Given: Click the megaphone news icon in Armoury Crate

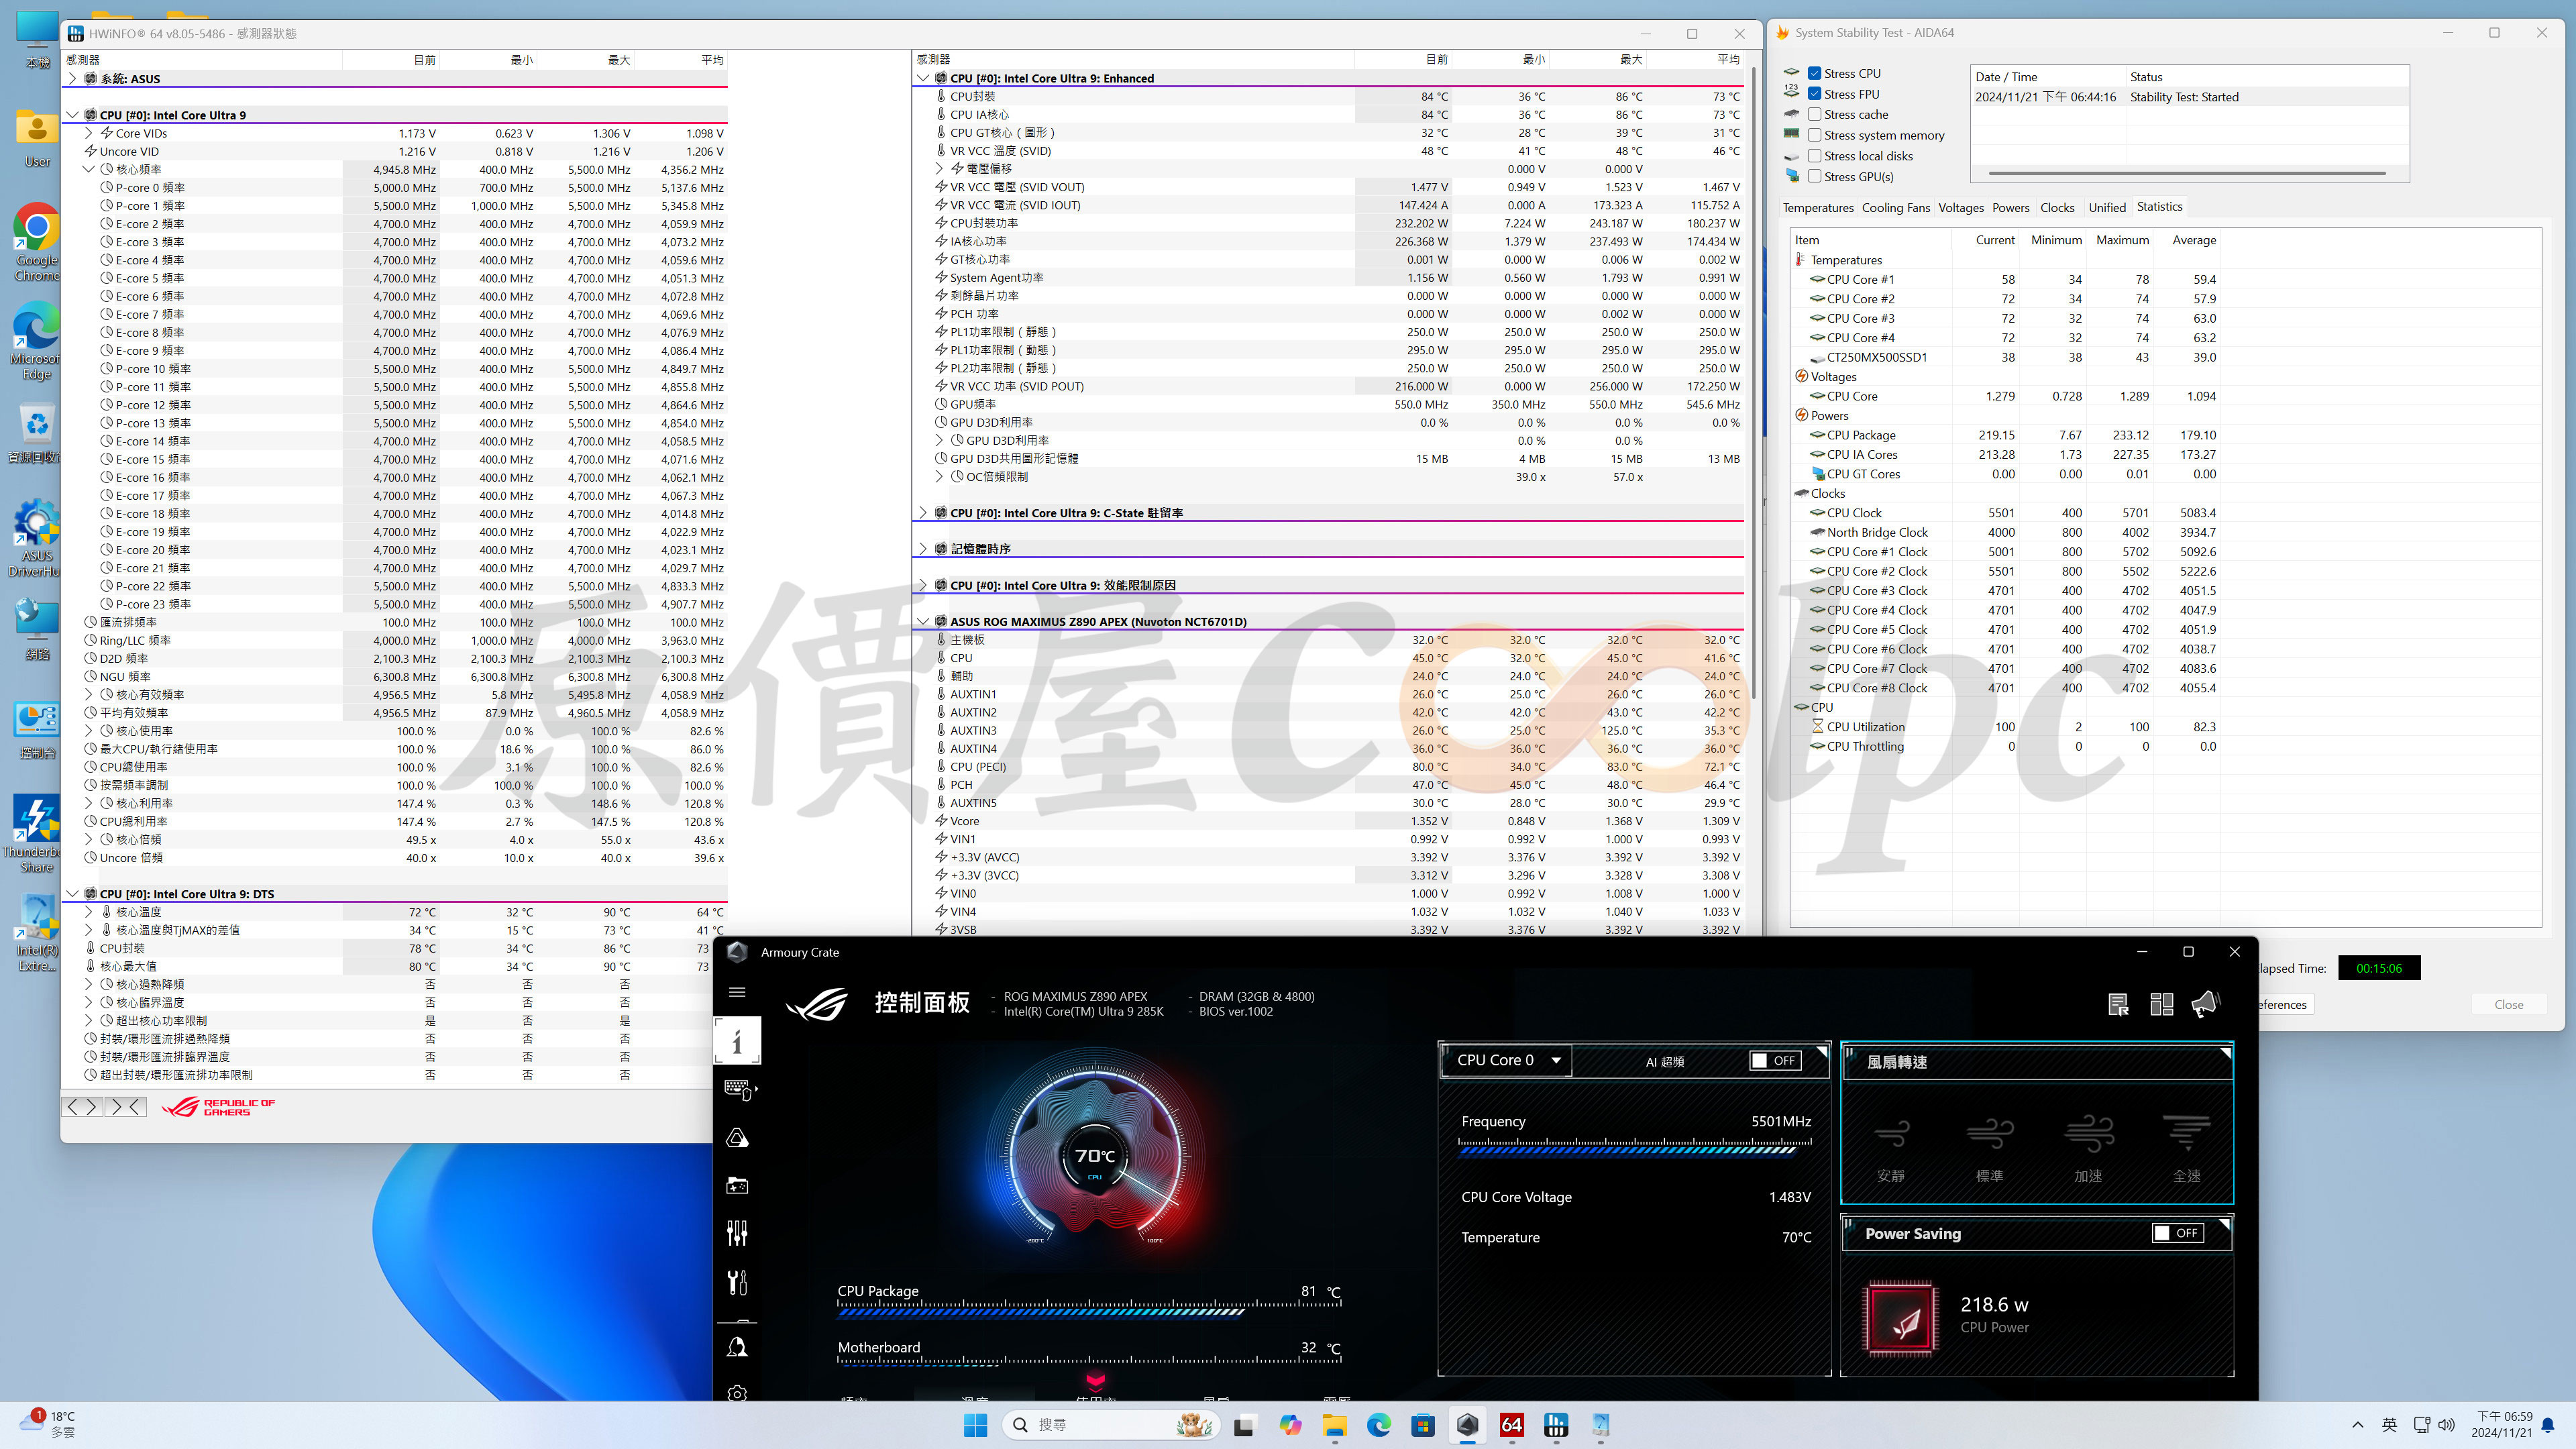Looking at the screenshot, I should [x=2205, y=1004].
